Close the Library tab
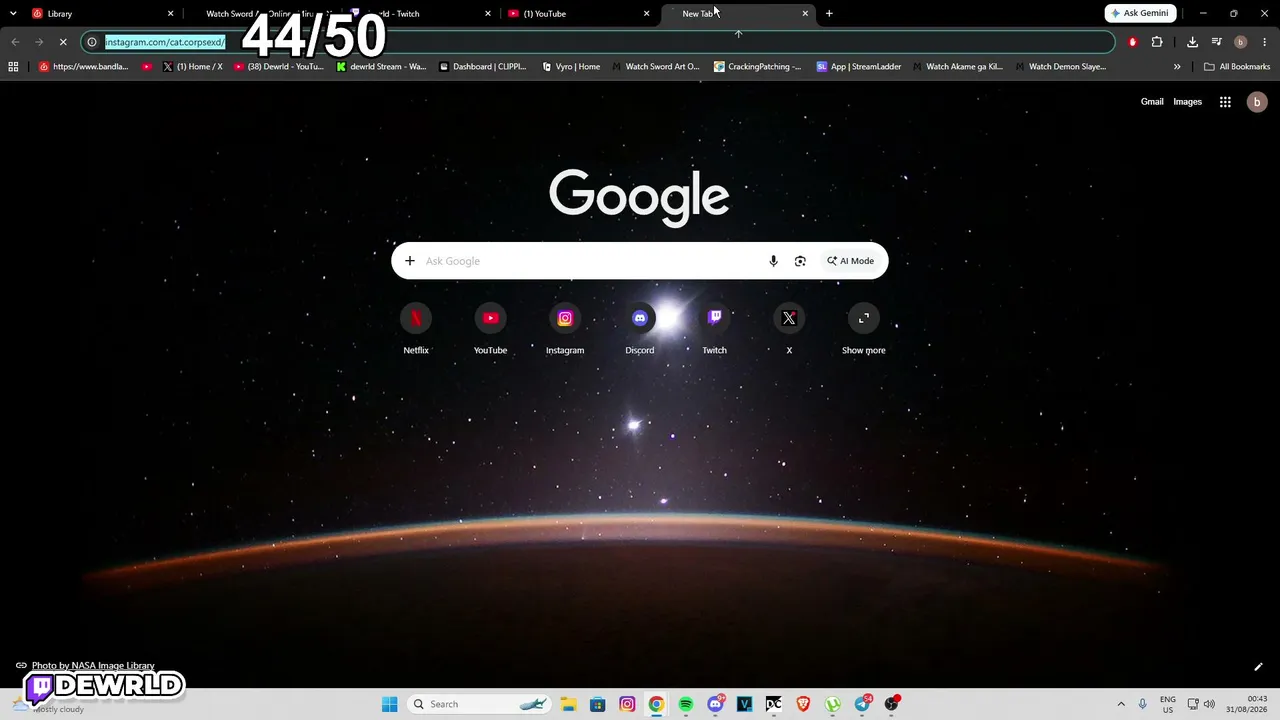Viewport: 1280px width, 720px height. click(x=170, y=13)
